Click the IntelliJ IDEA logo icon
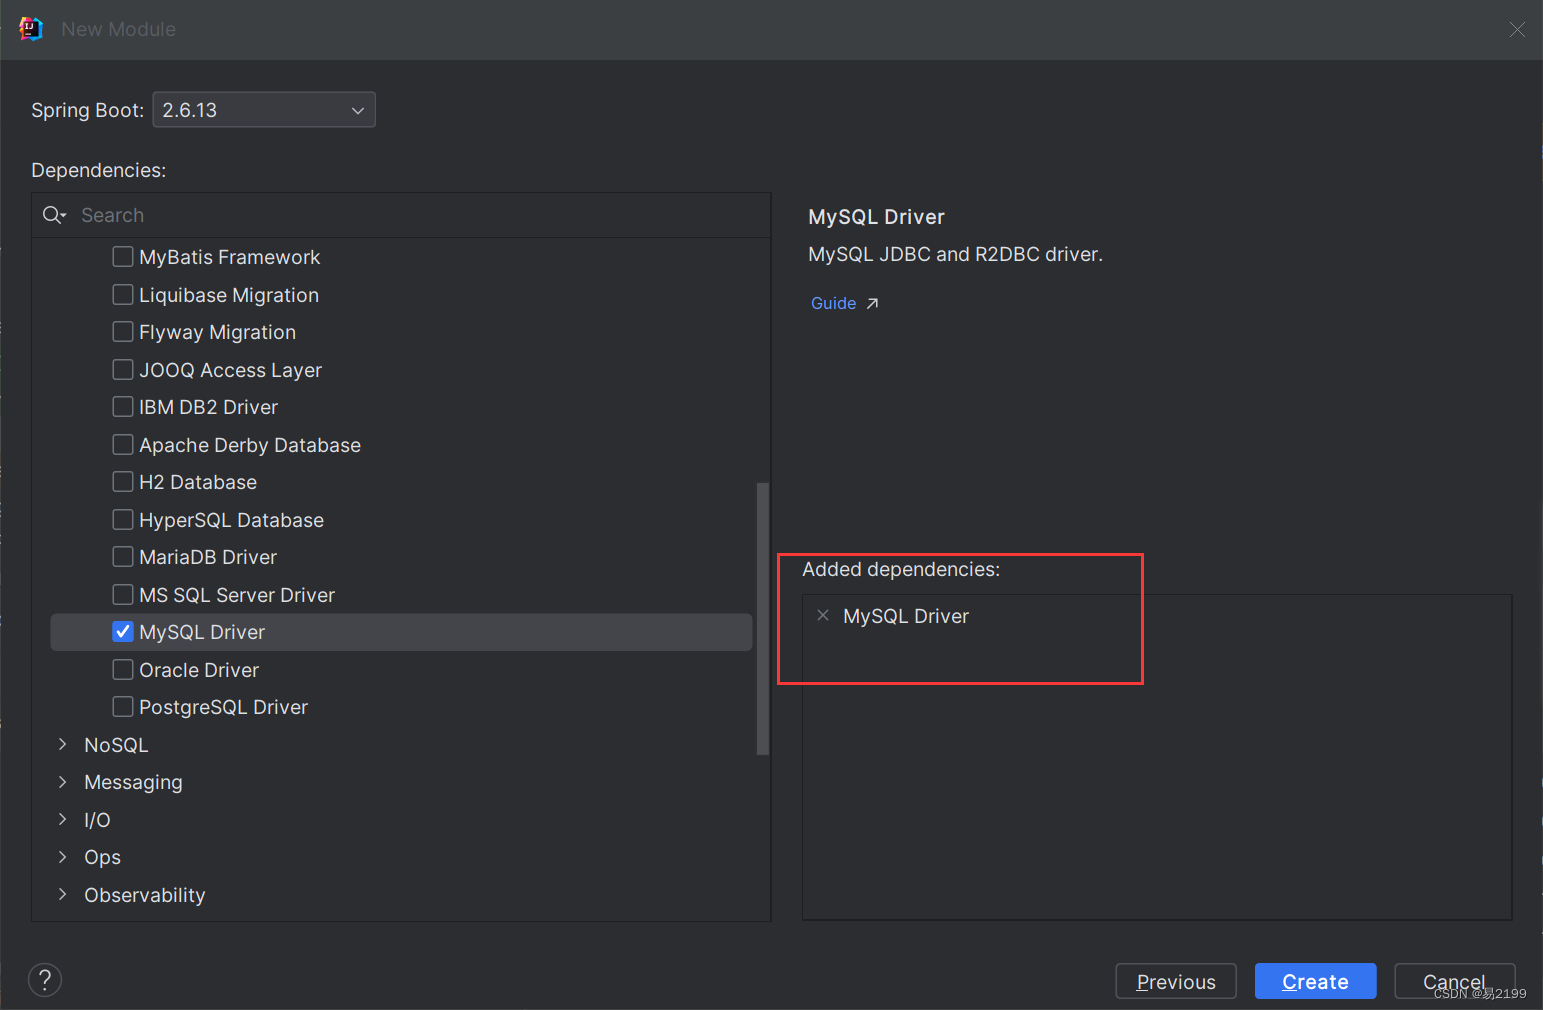The width and height of the screenshot is (1543, 1010). click(x=31, y=29)
